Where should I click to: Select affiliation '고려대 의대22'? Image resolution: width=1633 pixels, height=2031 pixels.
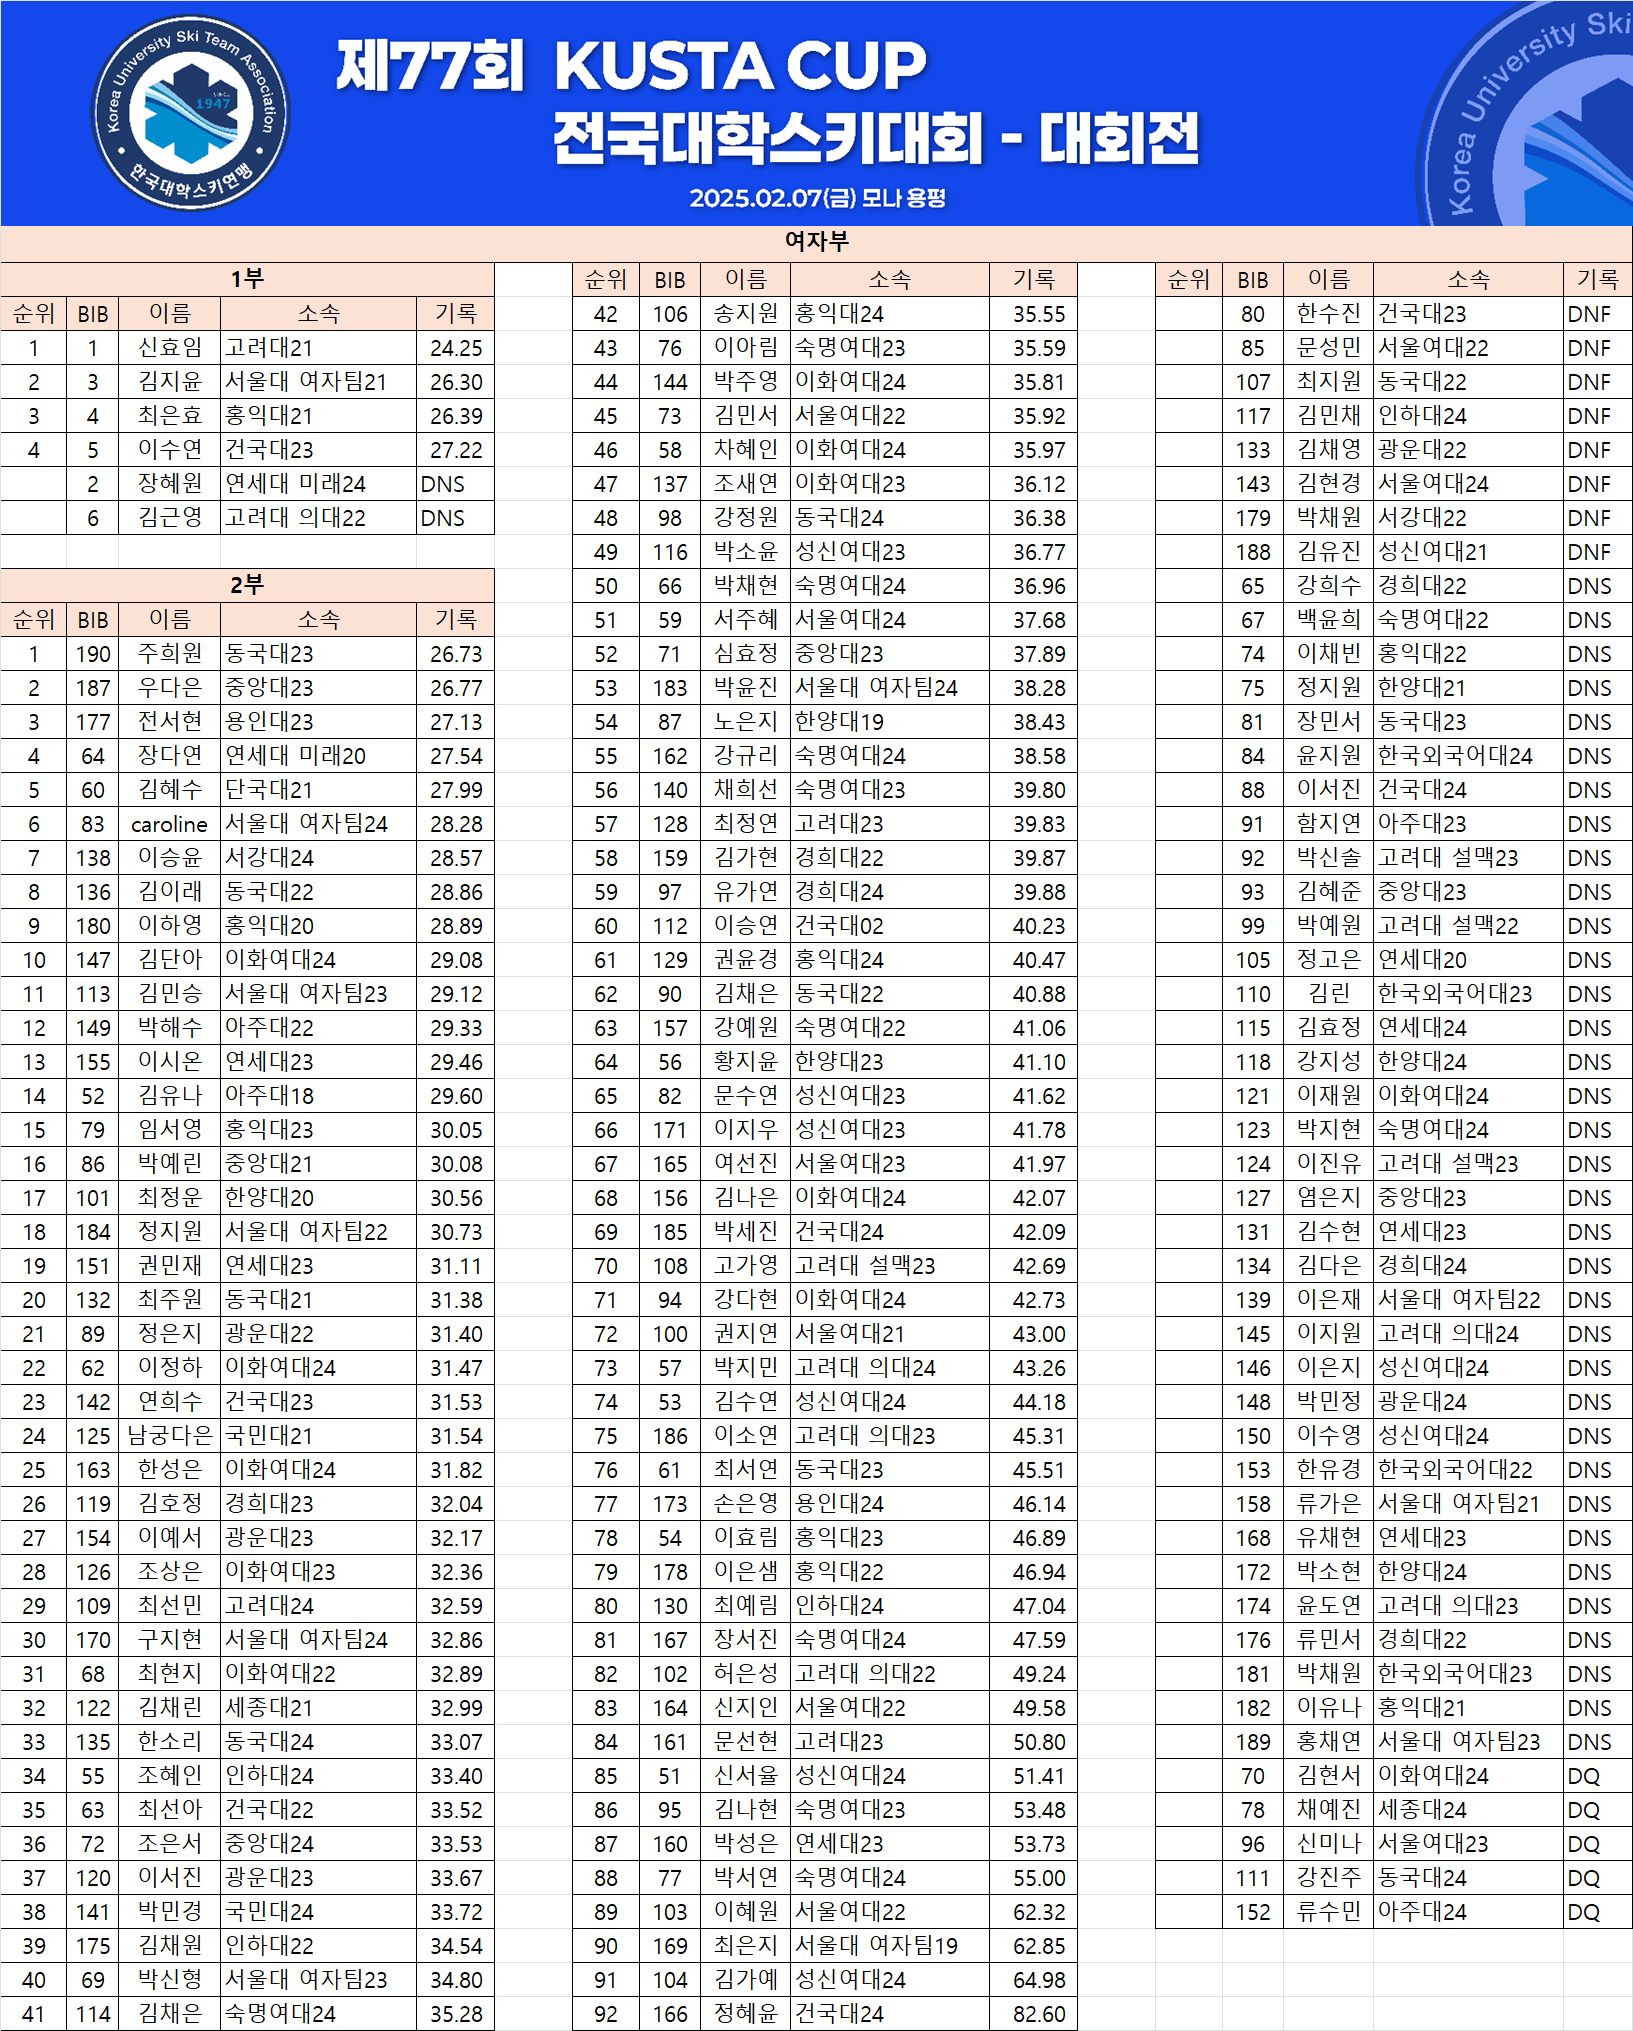click(x=318, y=518)
